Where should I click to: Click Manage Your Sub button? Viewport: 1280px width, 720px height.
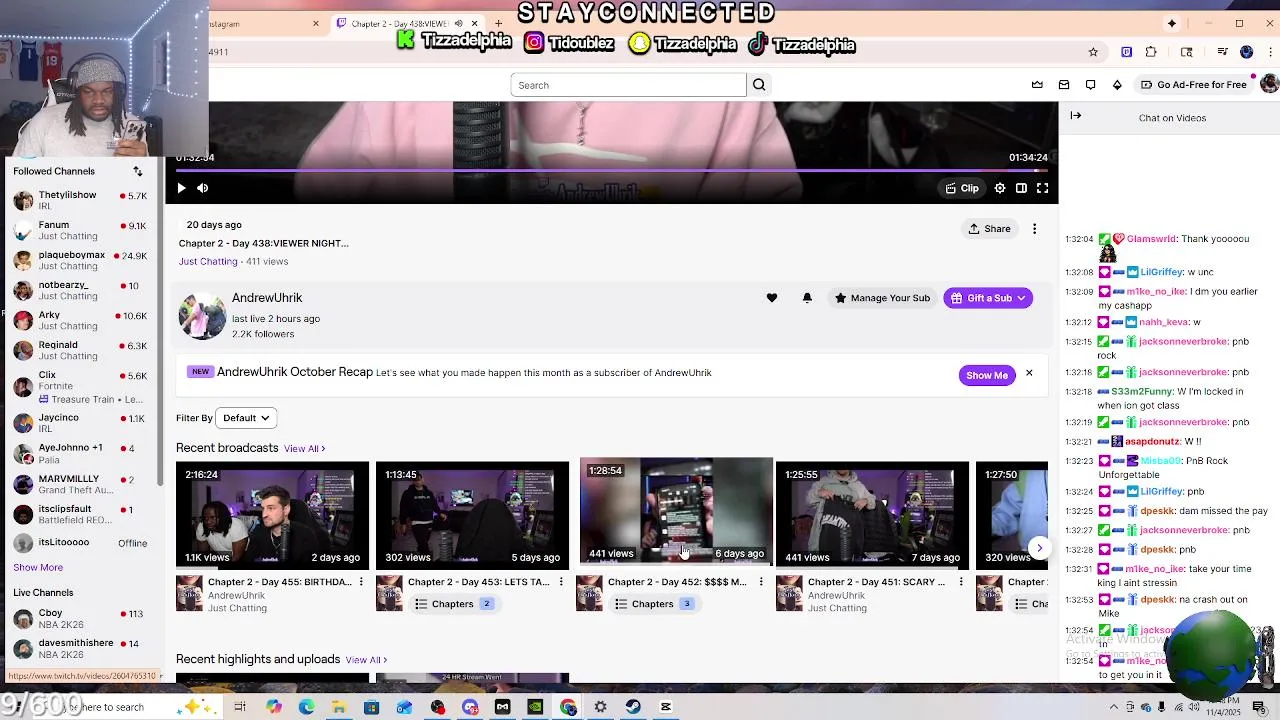click(x=882, y=298)
